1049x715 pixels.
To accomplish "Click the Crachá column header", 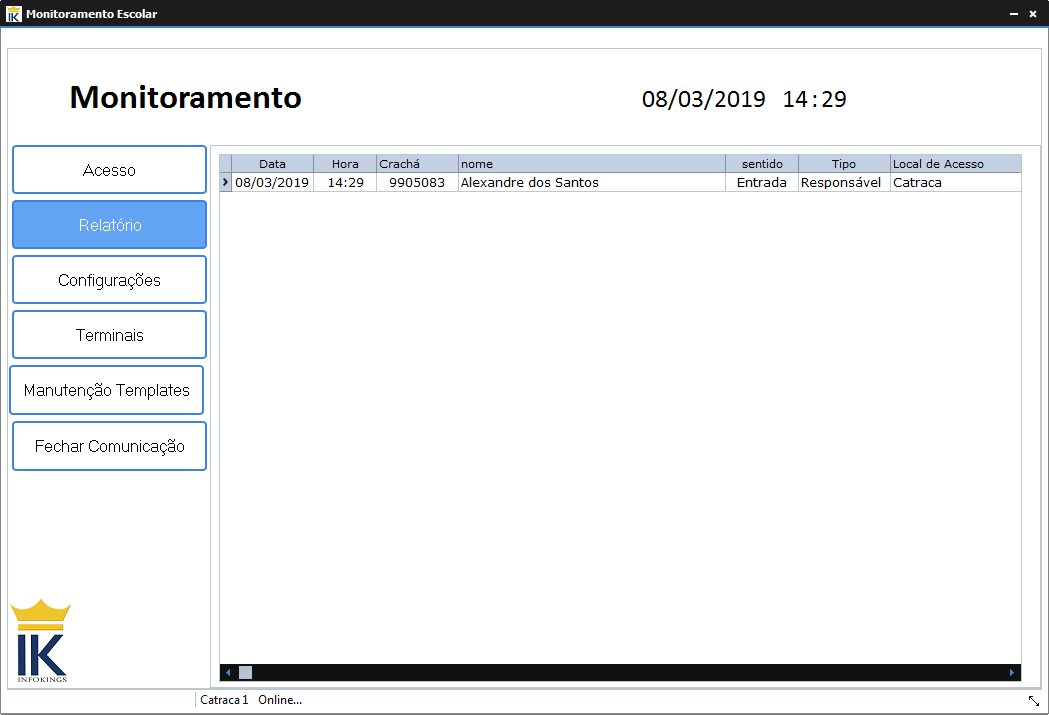I will [x=400, y=163].
